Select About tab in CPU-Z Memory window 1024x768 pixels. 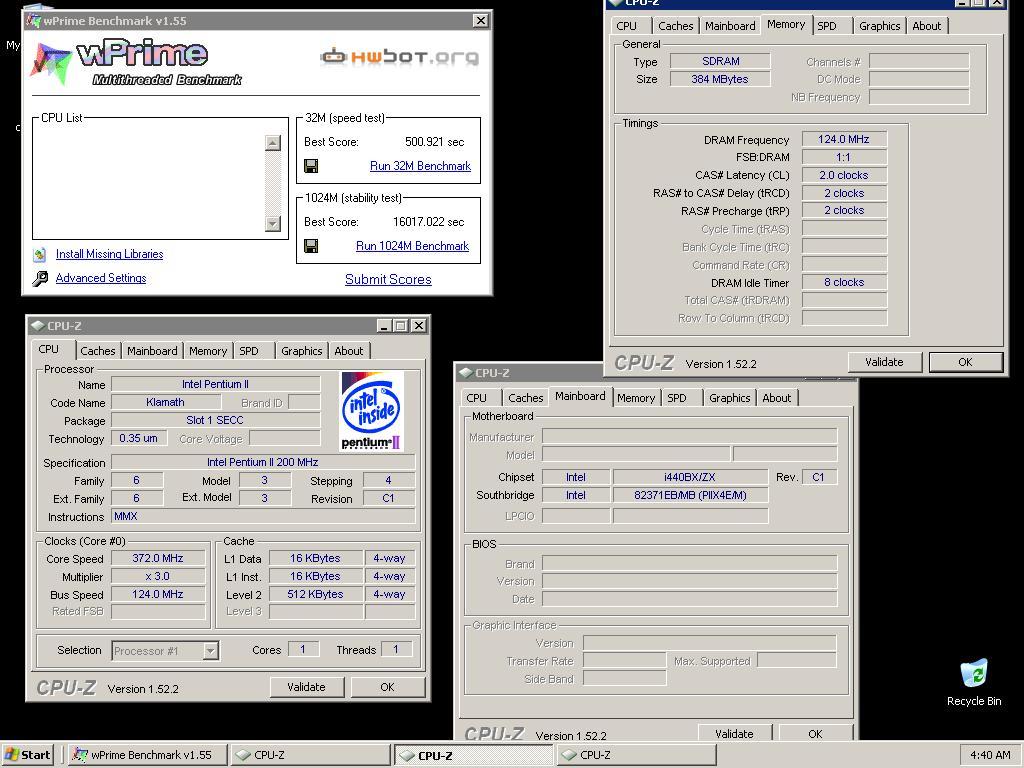click(x=927, y=26)
